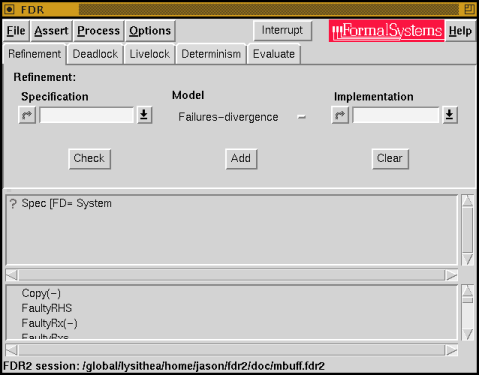This screenshot has width=479, height=375.
Task: Click the question mark status of Spec assertion
Action: pos(13,204)
